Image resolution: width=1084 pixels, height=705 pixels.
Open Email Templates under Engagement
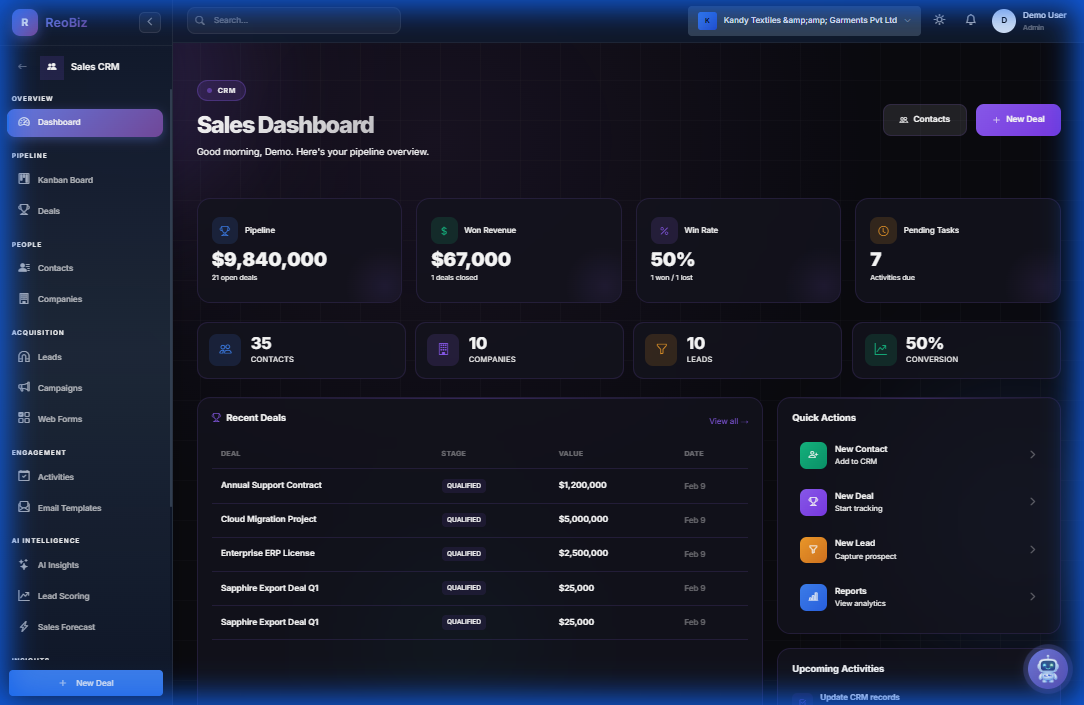pos(70,507)
